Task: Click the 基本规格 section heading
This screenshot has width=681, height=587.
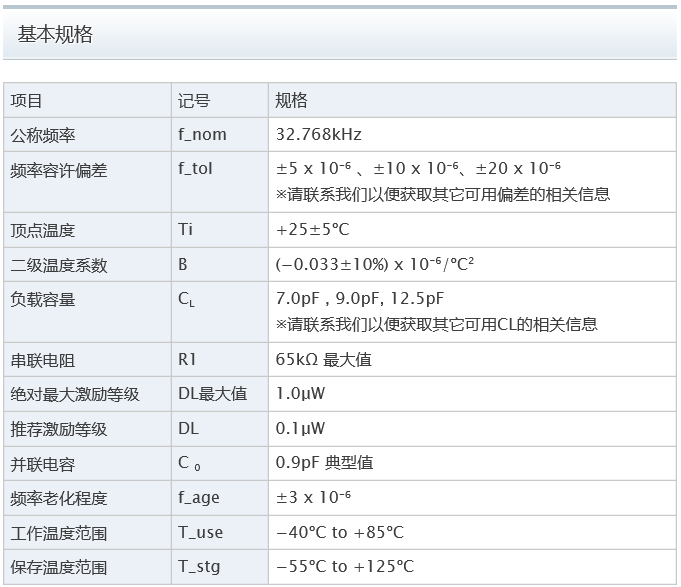Action: tap(55, 35)
